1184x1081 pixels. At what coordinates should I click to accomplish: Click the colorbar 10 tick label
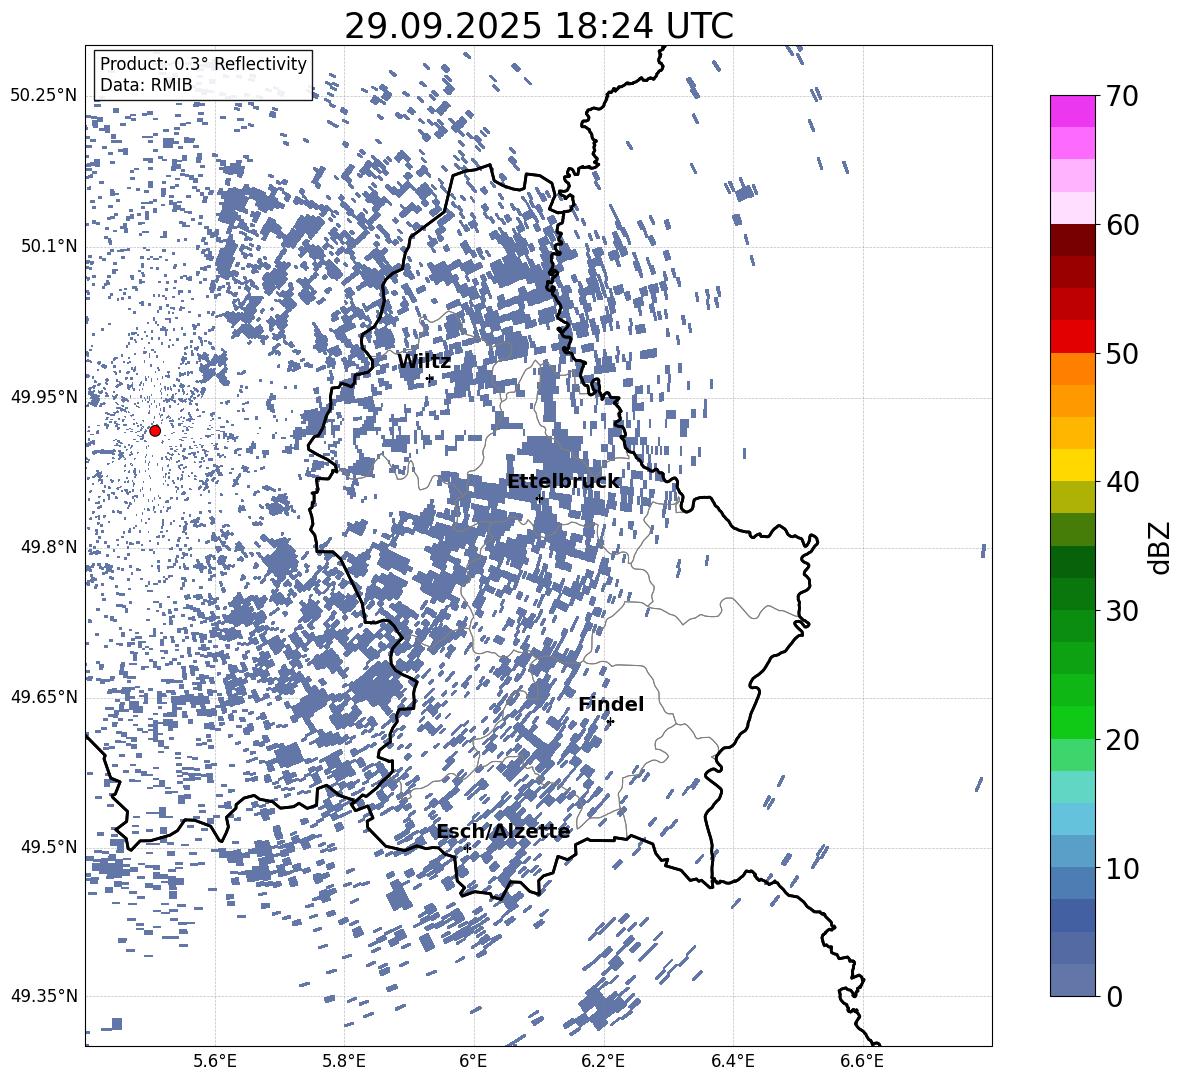click(1122, 868)
